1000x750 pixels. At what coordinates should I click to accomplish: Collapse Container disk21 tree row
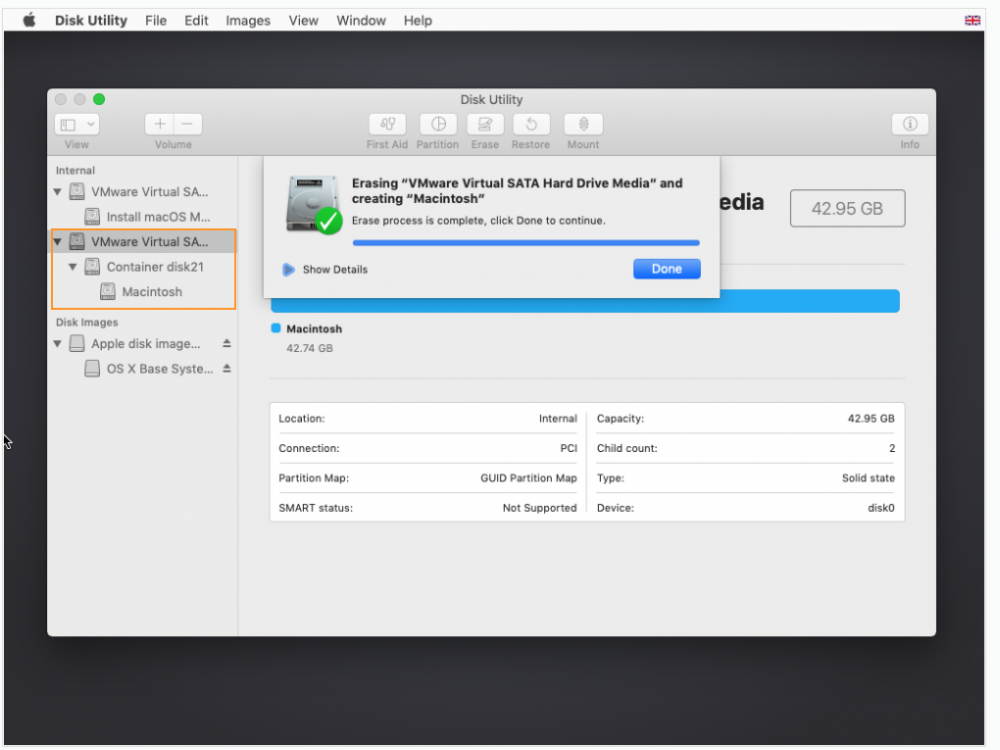[x=73, y=267]
